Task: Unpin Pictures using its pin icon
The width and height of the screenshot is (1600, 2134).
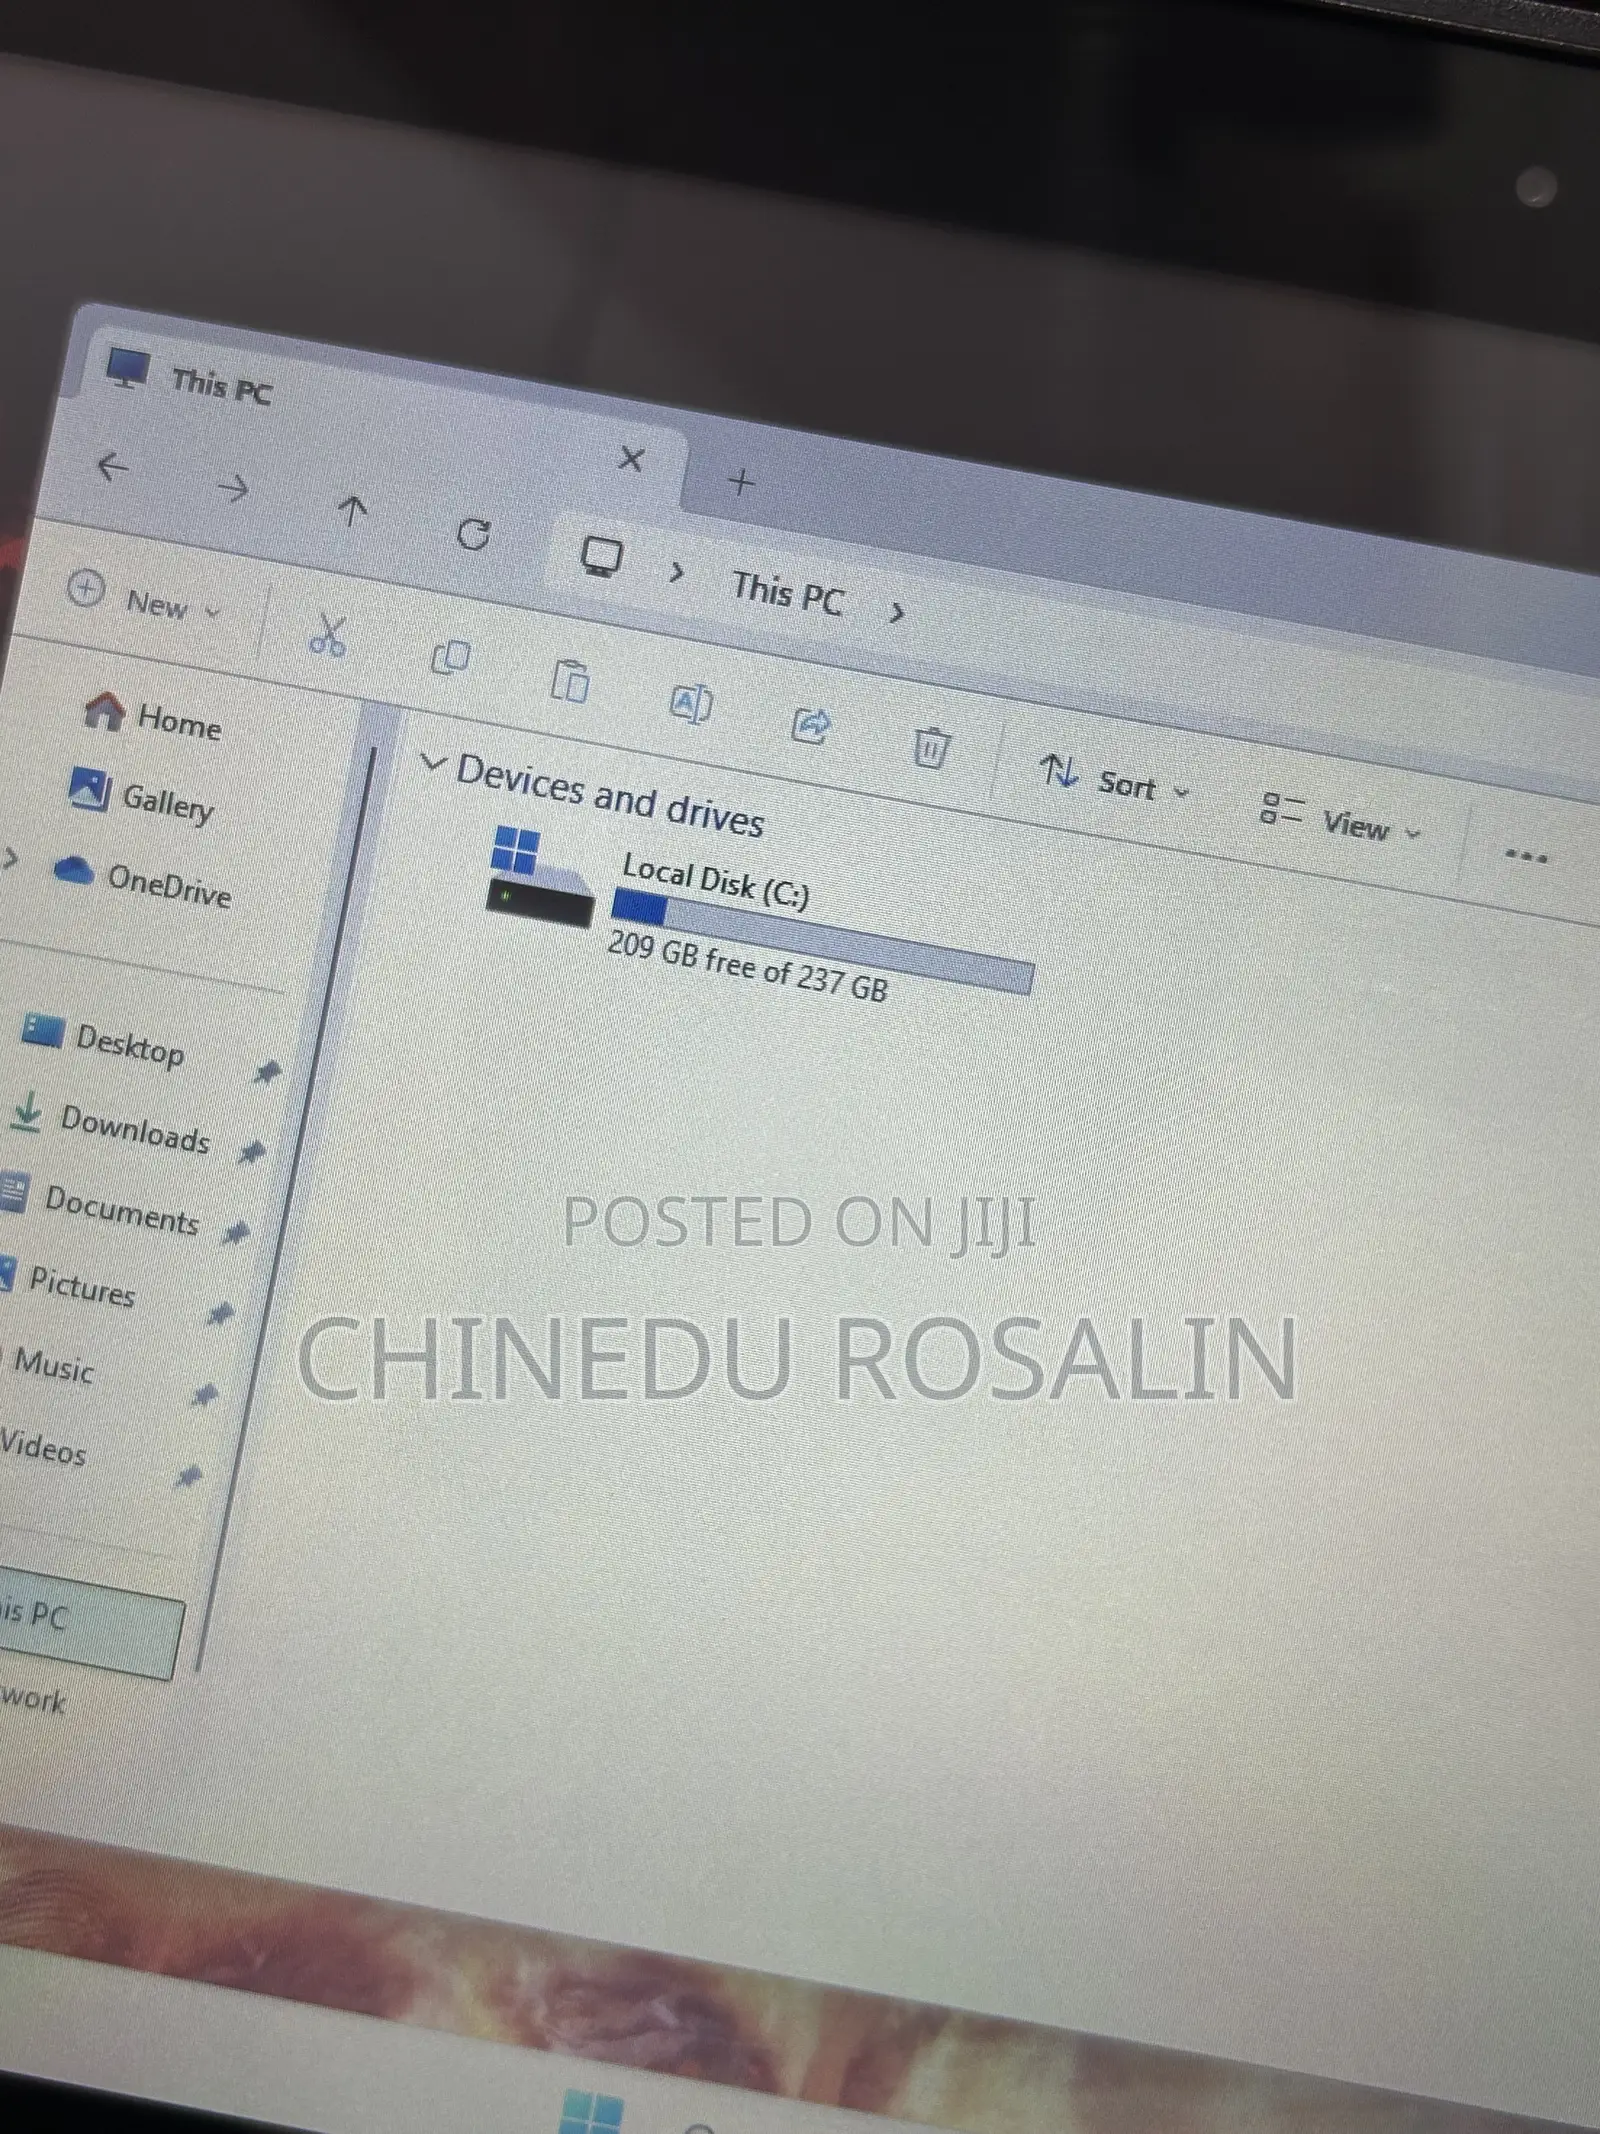Action: (x=219, y=1314)
